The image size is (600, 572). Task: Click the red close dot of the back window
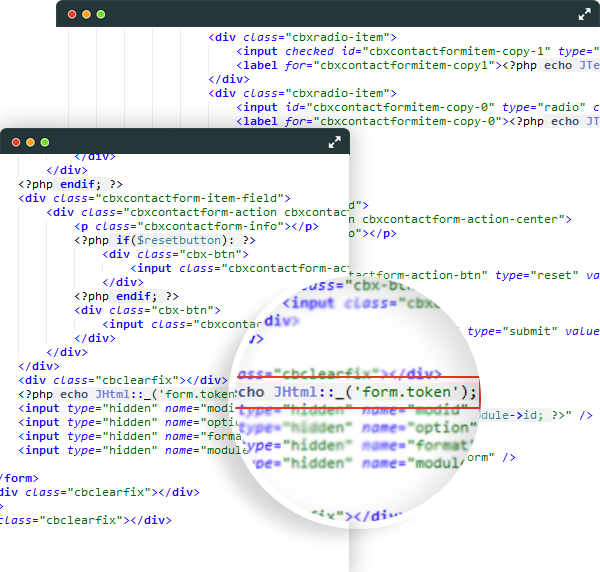click(x=72, y=15)
